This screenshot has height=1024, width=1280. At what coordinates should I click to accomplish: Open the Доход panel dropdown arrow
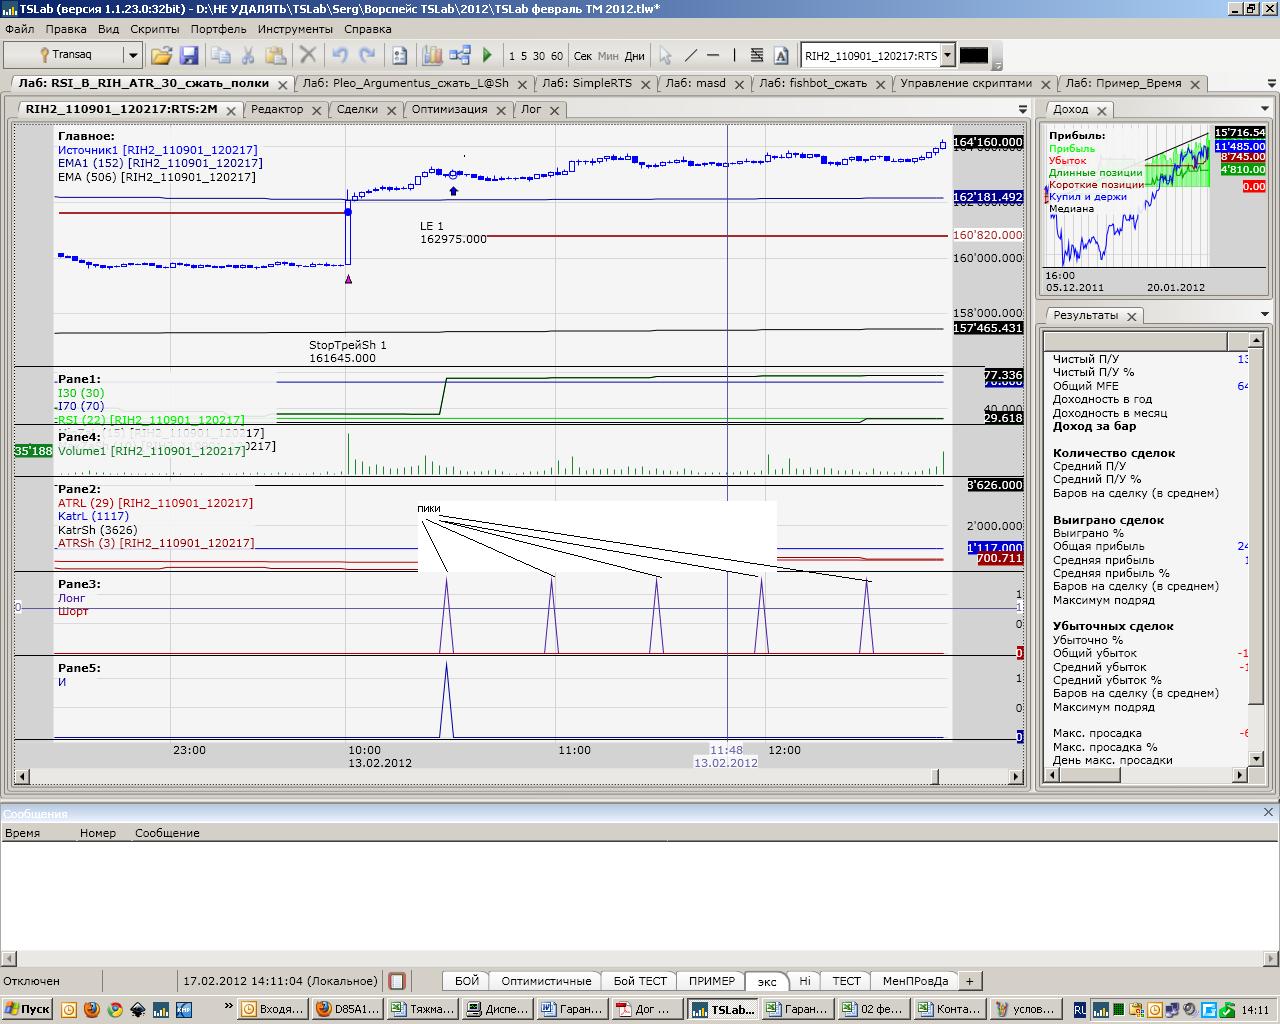tap(1265, 109)
